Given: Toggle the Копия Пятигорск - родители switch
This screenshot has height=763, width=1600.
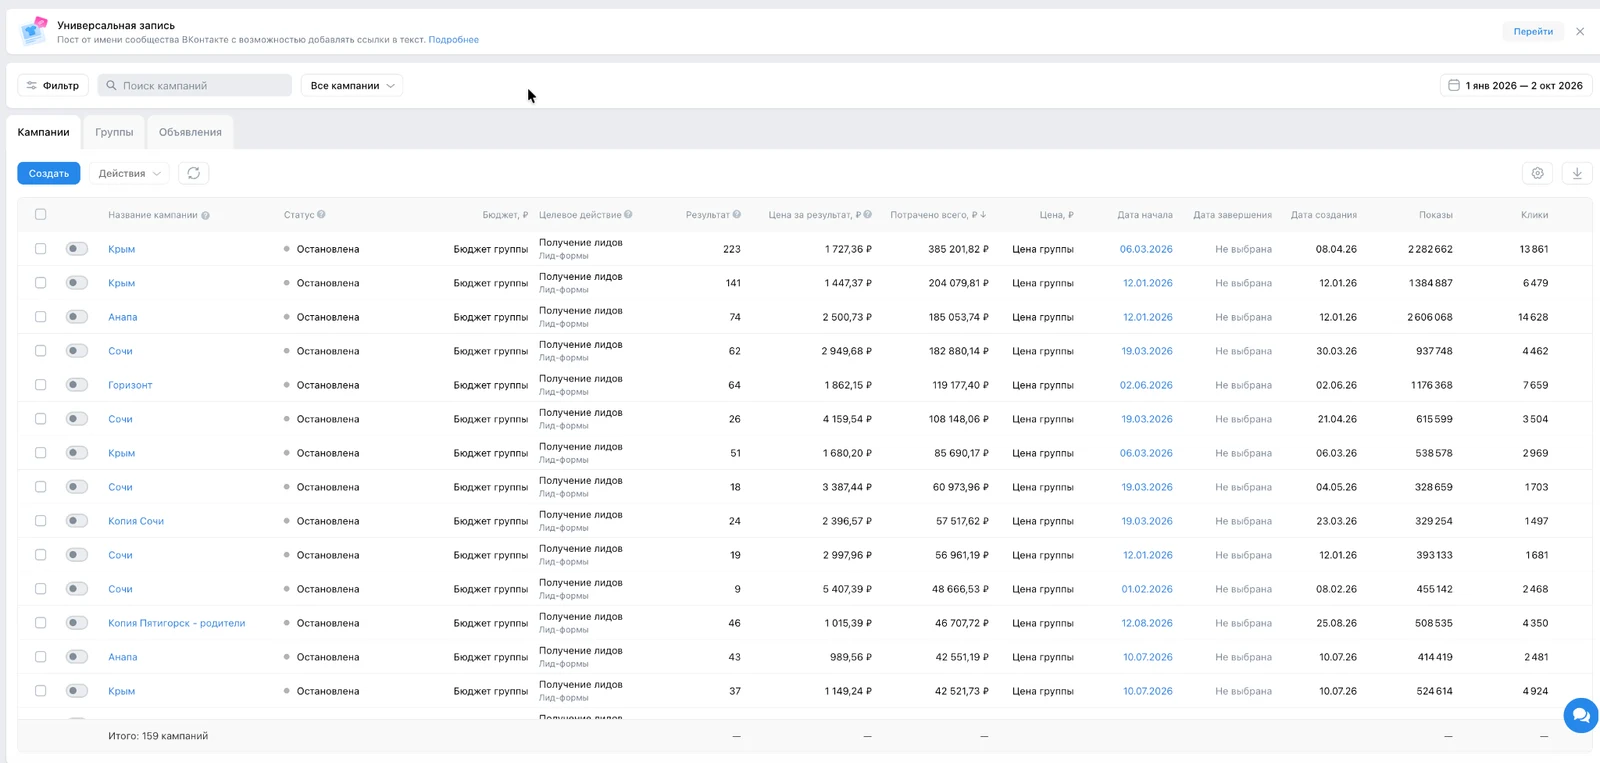Looking at the screenshot, I should (x=77, y=622).
